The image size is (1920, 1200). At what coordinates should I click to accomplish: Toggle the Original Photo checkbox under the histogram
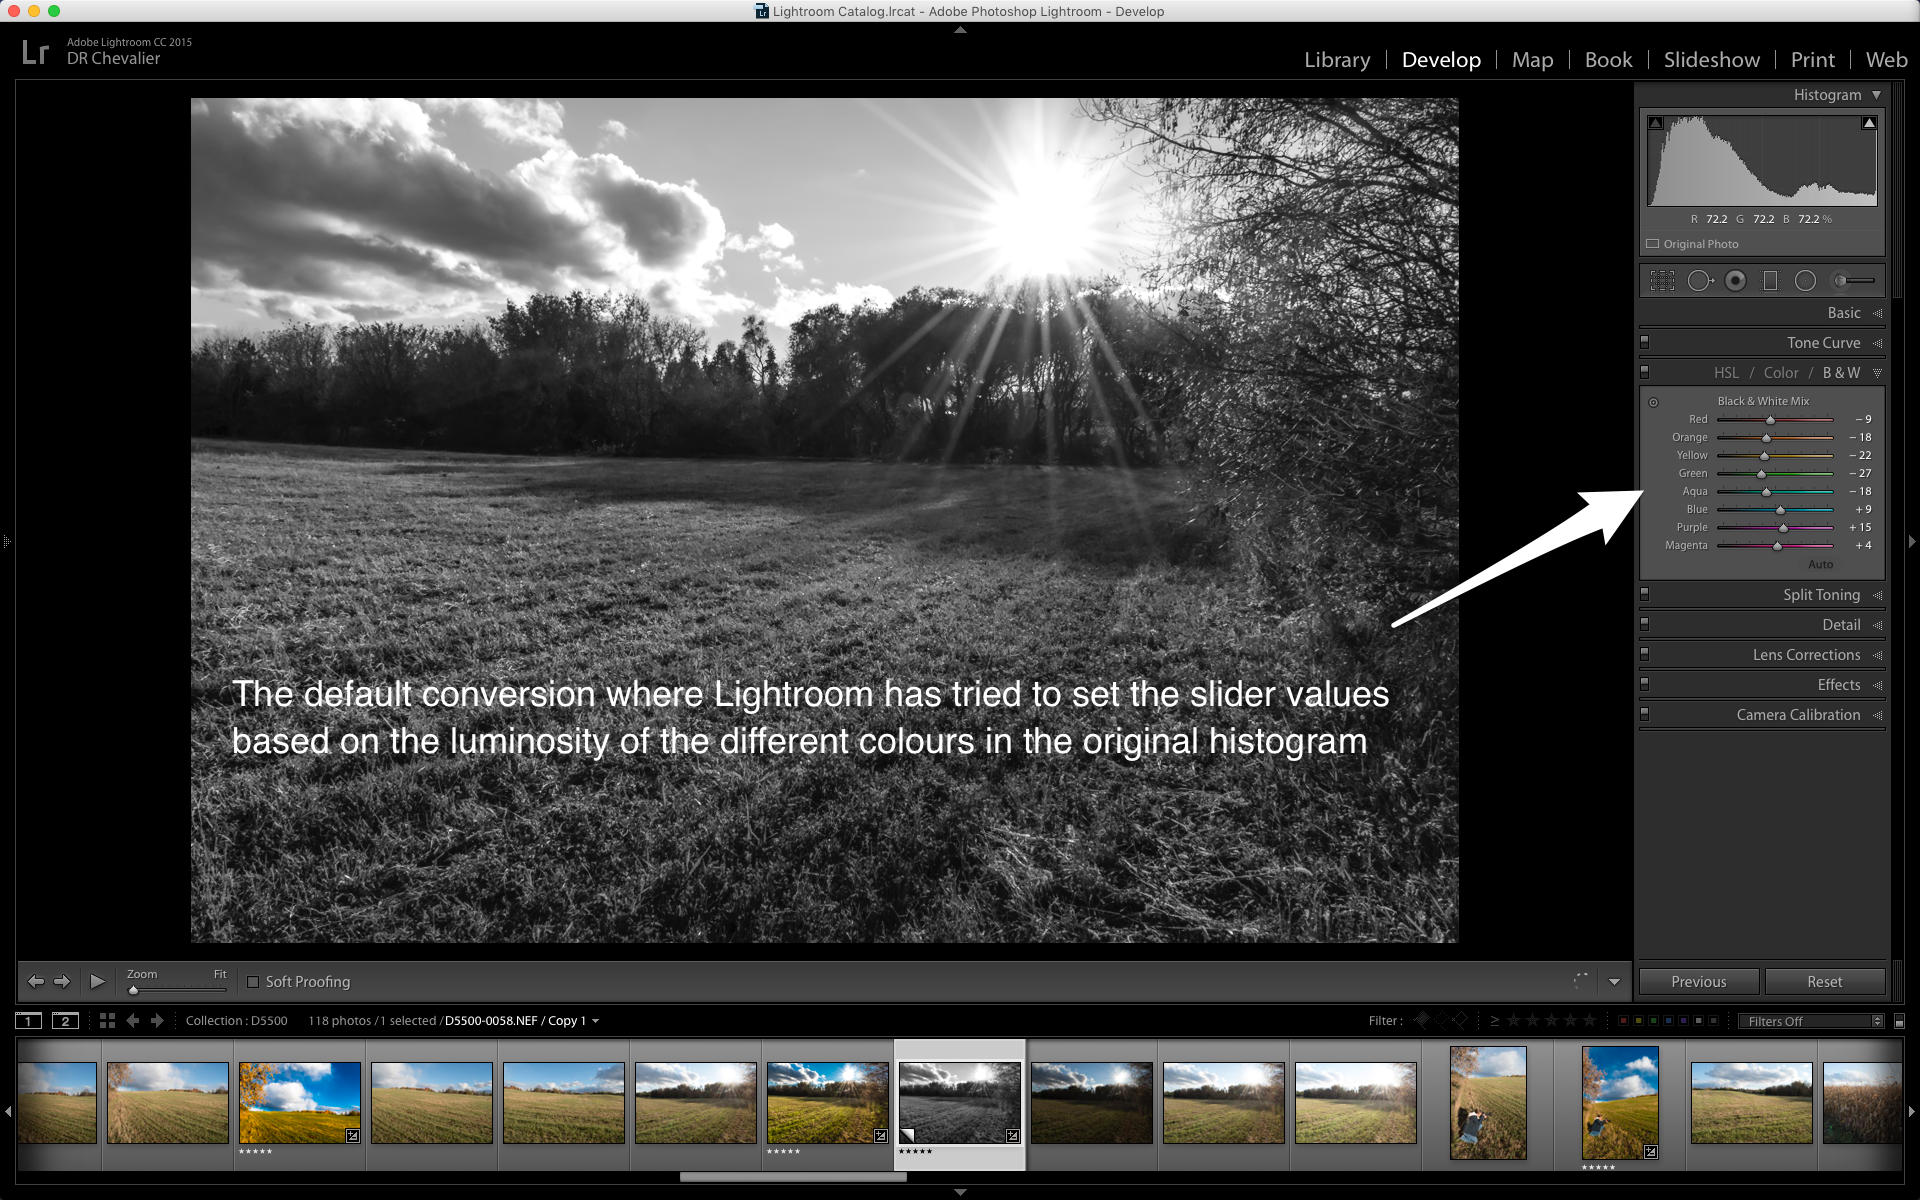pos(1653,243)
